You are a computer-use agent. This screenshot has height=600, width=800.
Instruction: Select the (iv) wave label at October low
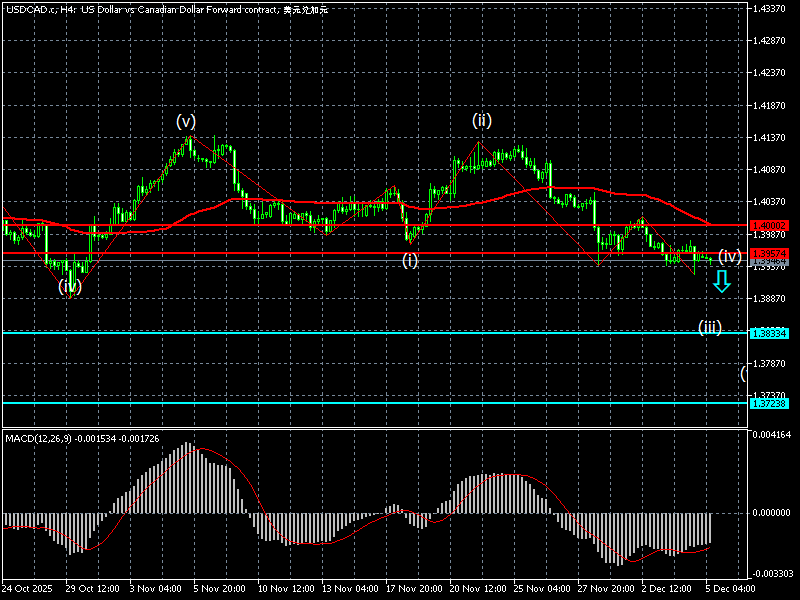coord(69,286)
